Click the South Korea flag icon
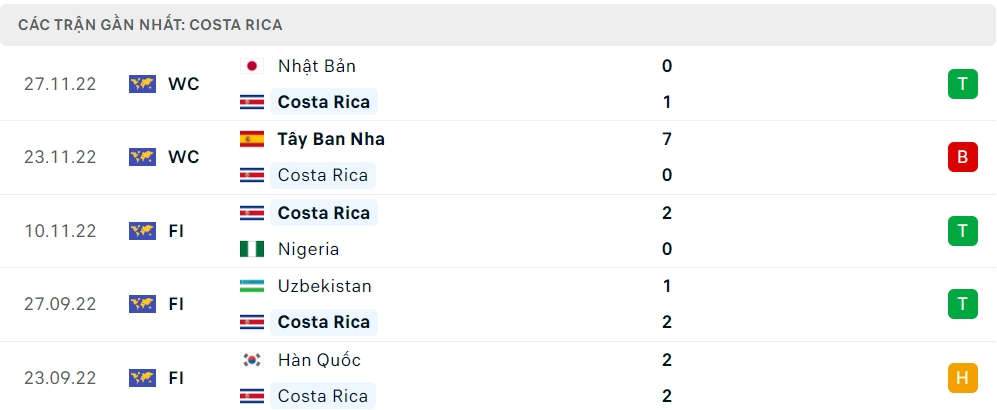 click(x=251, y=360)
